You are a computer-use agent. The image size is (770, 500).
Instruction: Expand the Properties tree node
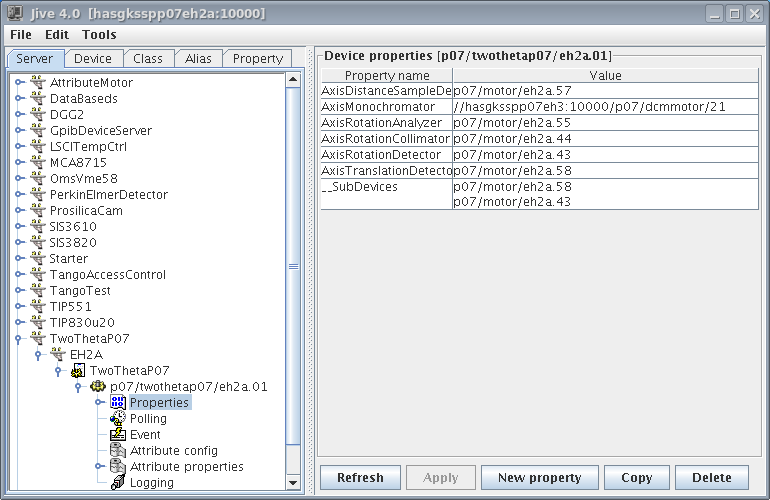[99, 402]
